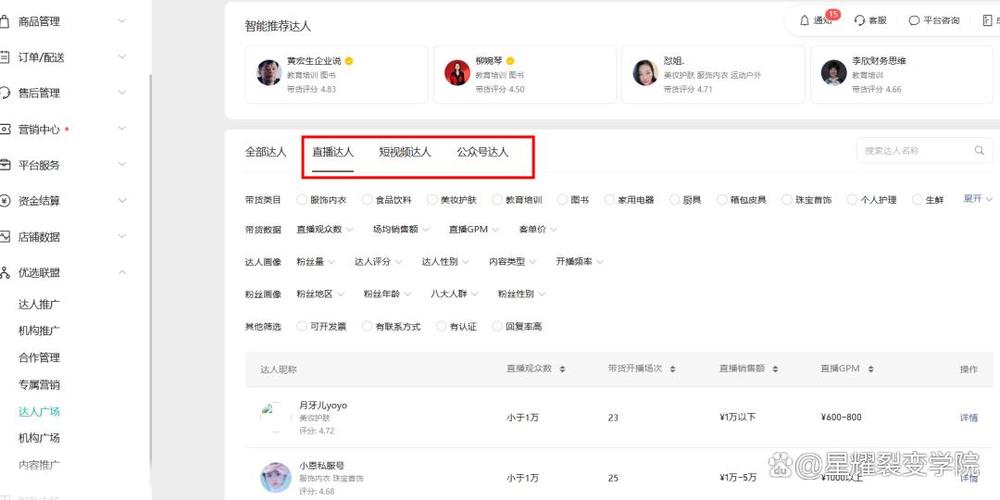This screenshot has width=1000, height=500.
Task: Click 黄宏生企业说 avatar
Action: 269,73
